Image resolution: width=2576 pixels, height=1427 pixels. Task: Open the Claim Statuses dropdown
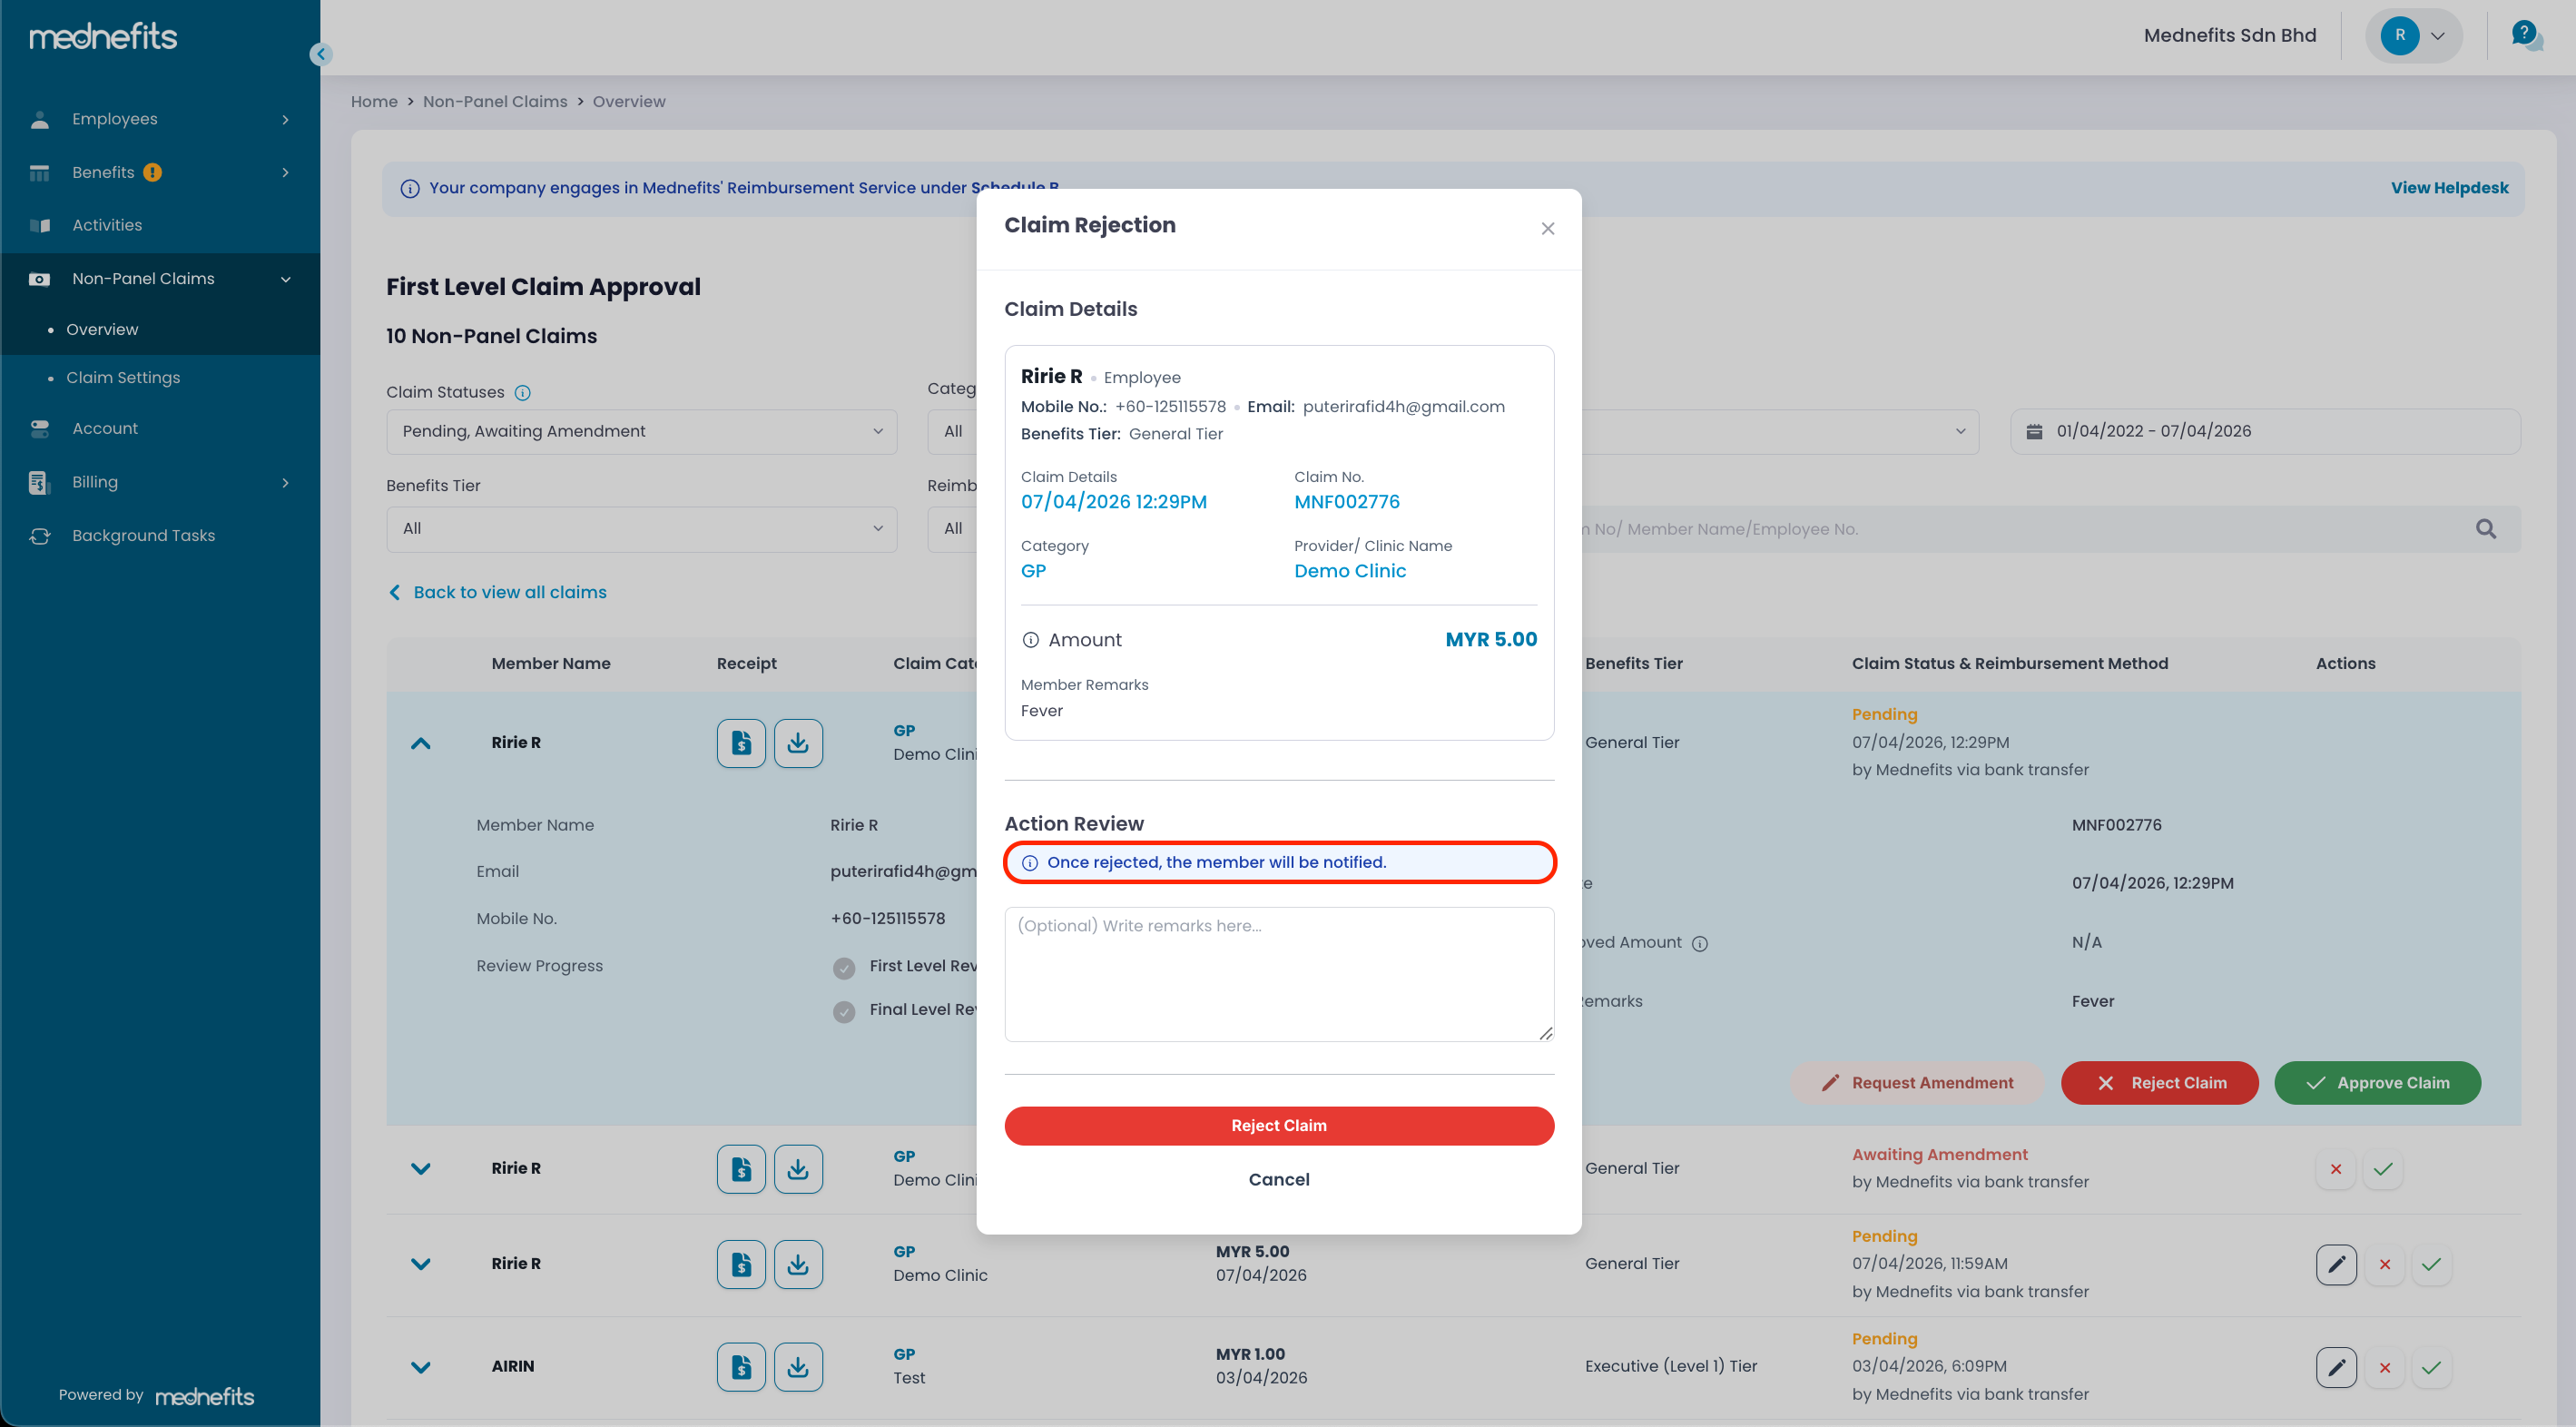(x=641, y=431)
